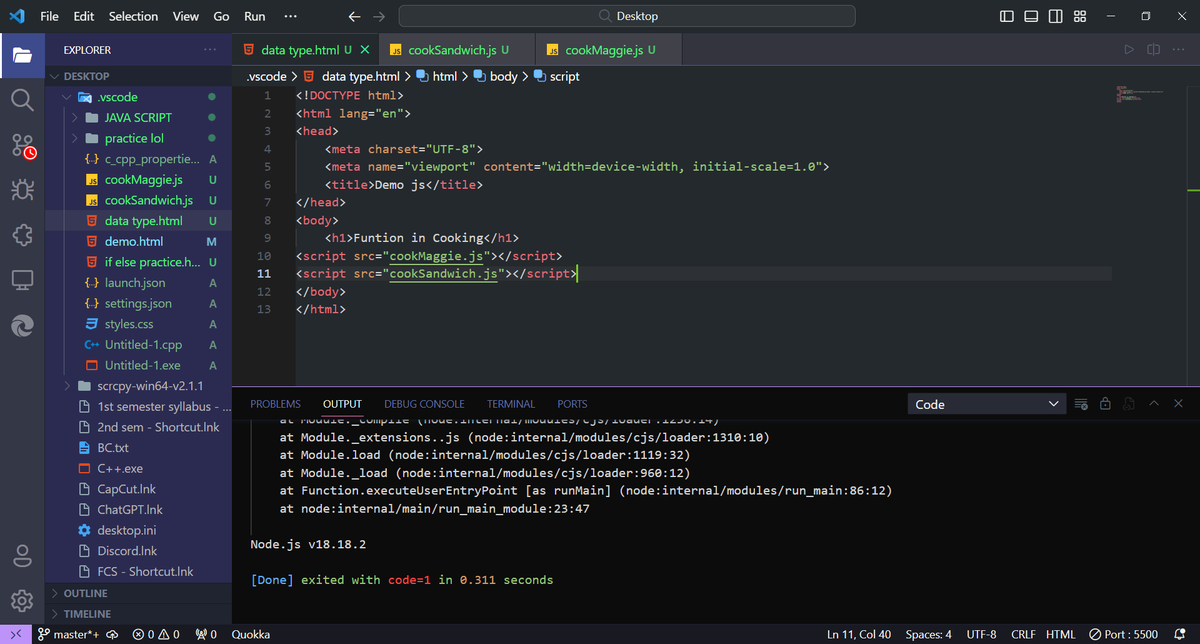Open the Edit menu
Viewport: 1200px width, 644px height.
[x=84, y=16]
